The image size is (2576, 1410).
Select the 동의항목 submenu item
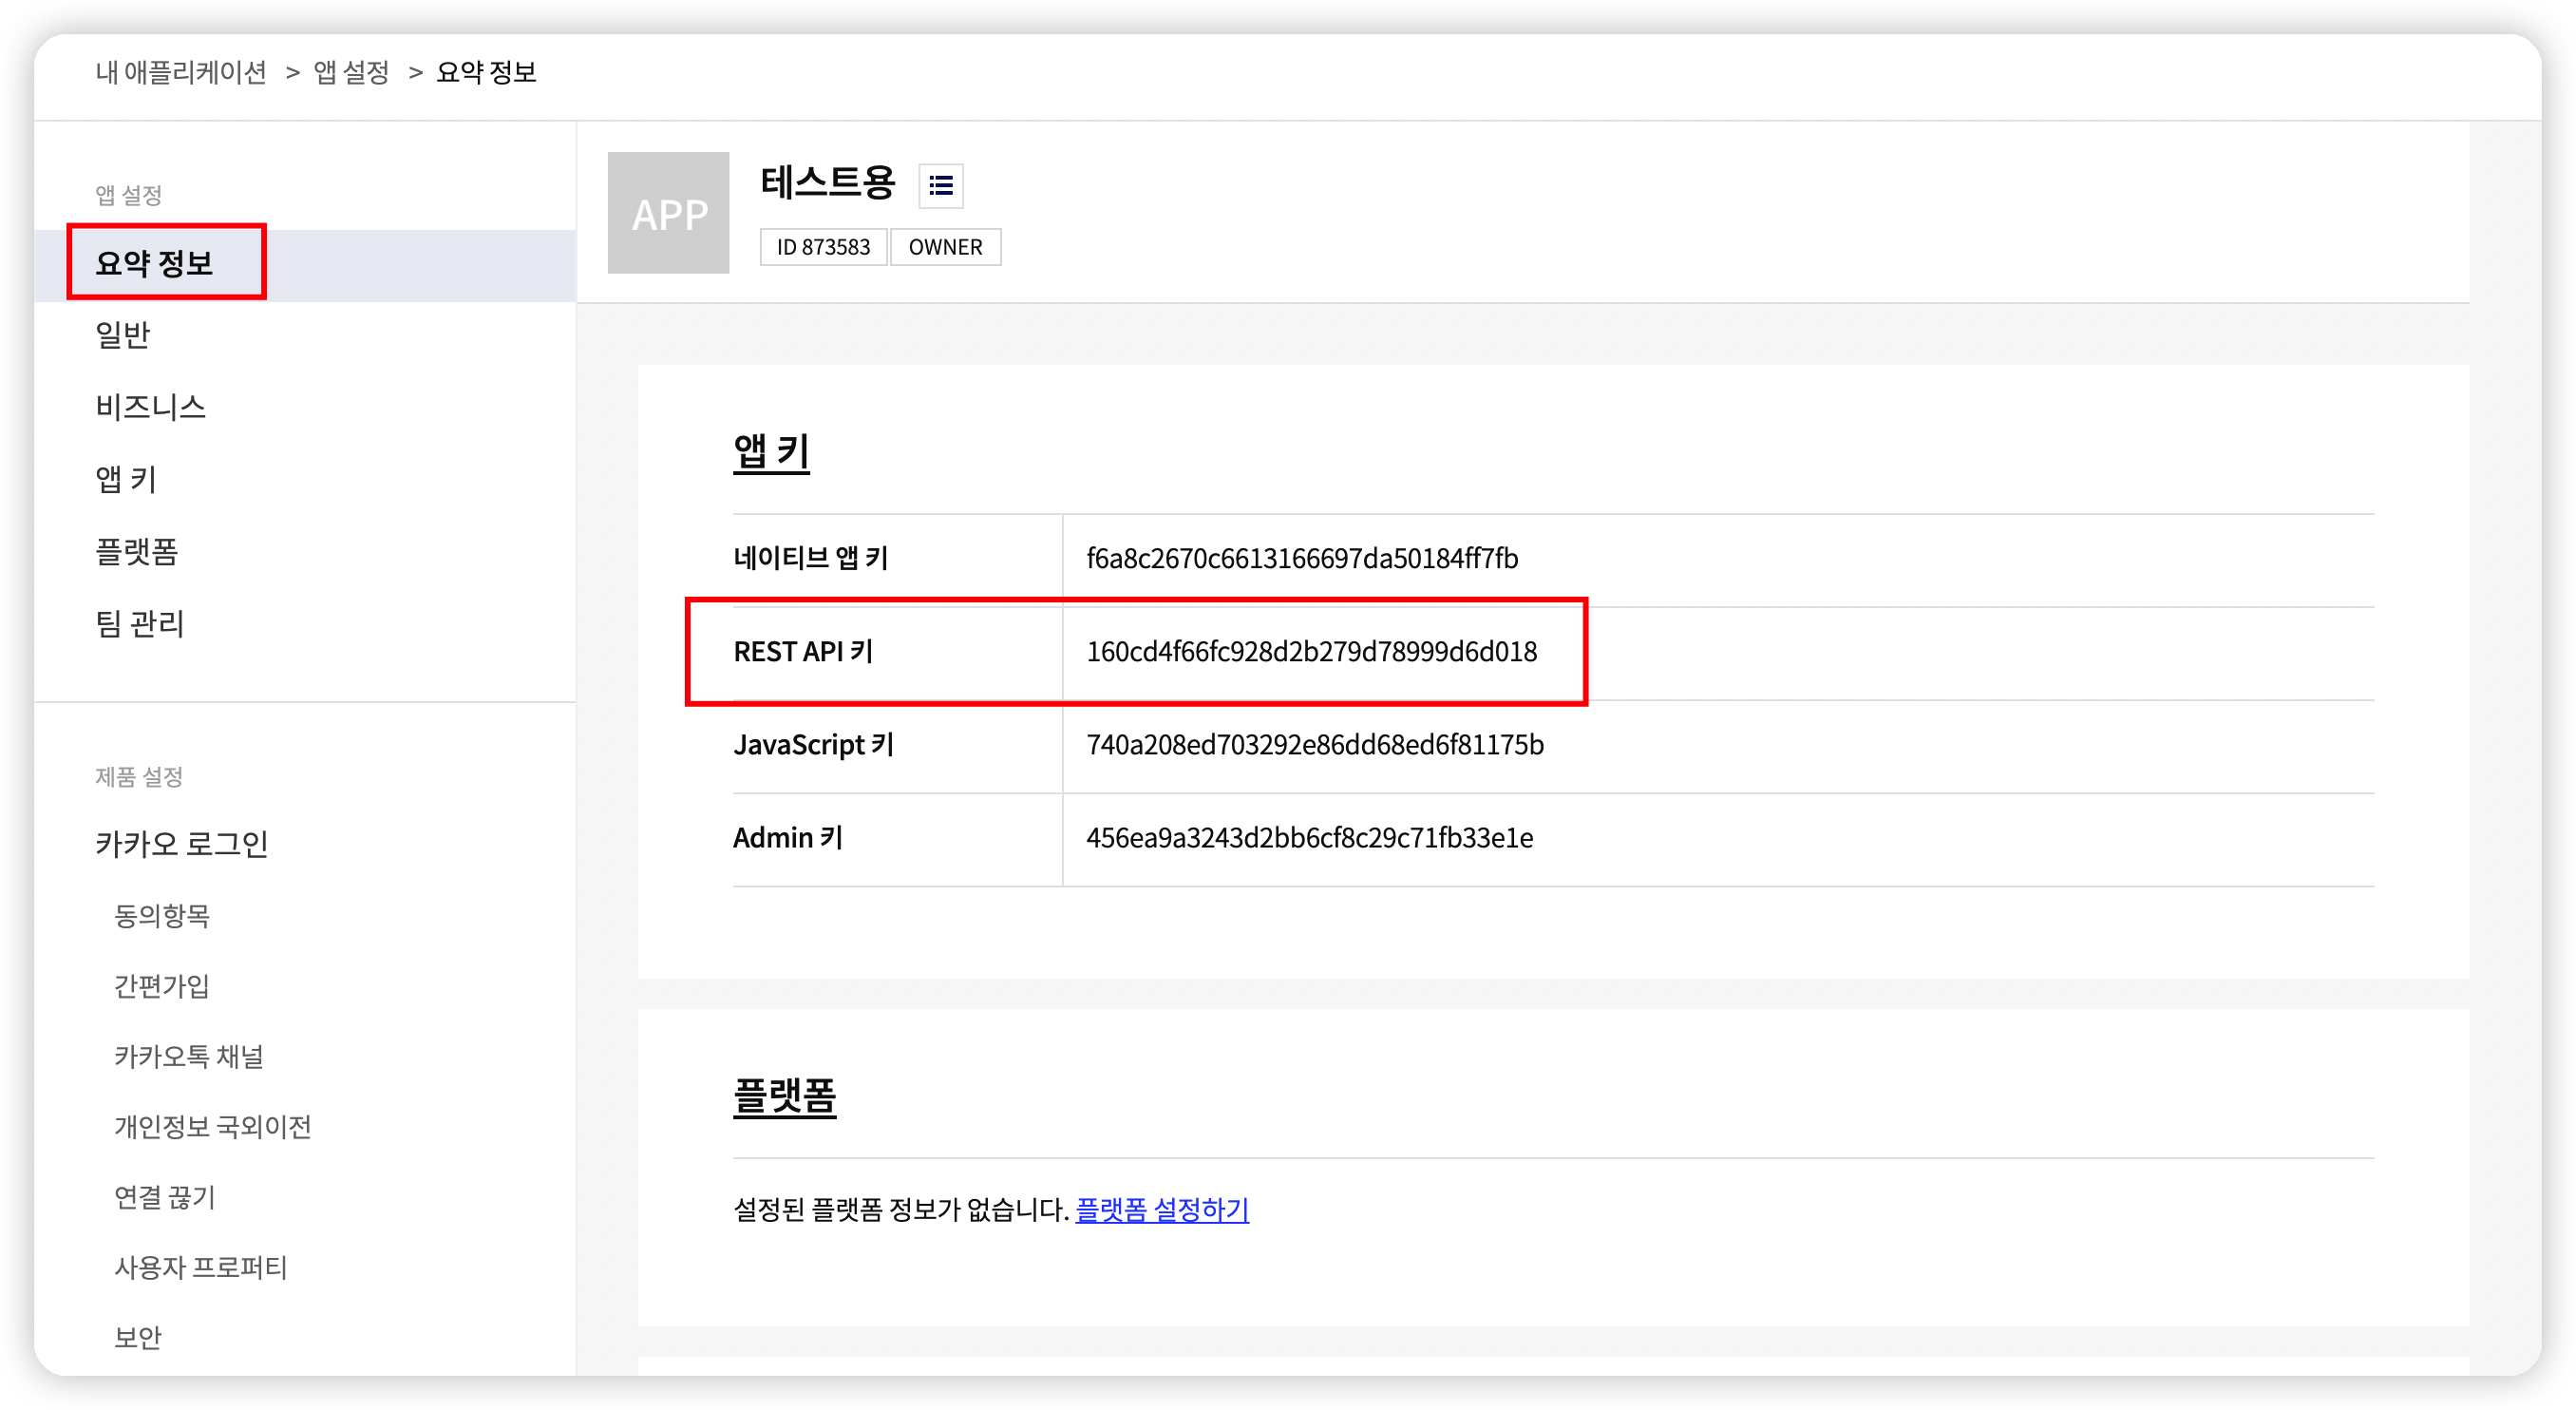[162, 916]
